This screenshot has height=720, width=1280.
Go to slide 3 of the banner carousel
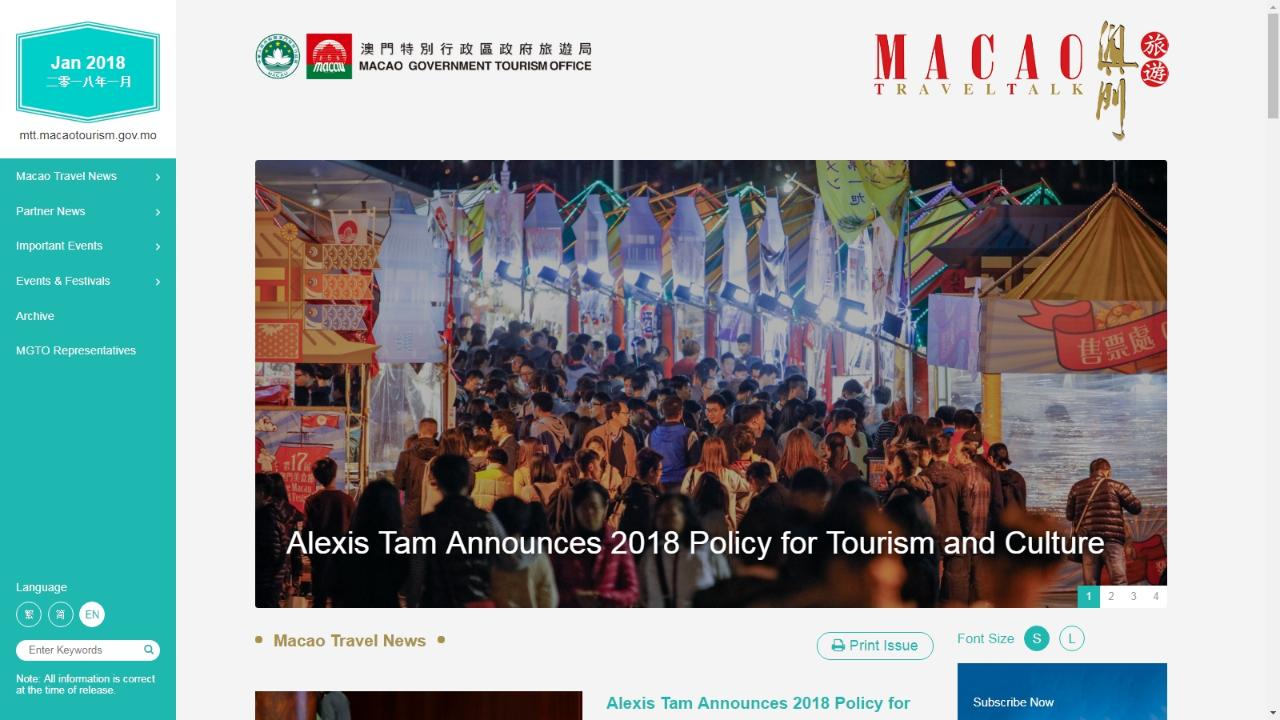1133,596
